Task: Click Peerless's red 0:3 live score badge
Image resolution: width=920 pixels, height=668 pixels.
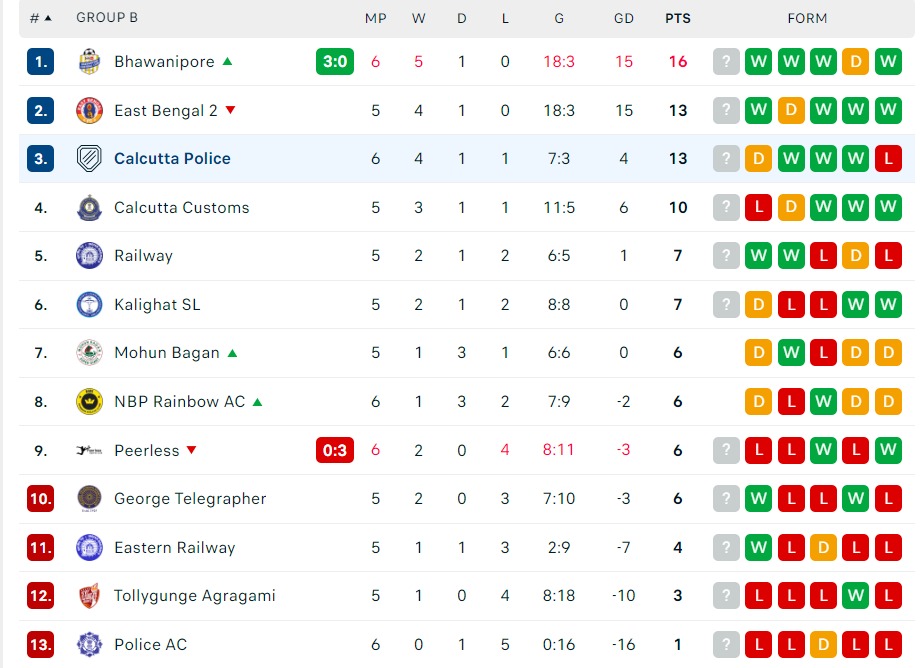Action: [334, 451]
